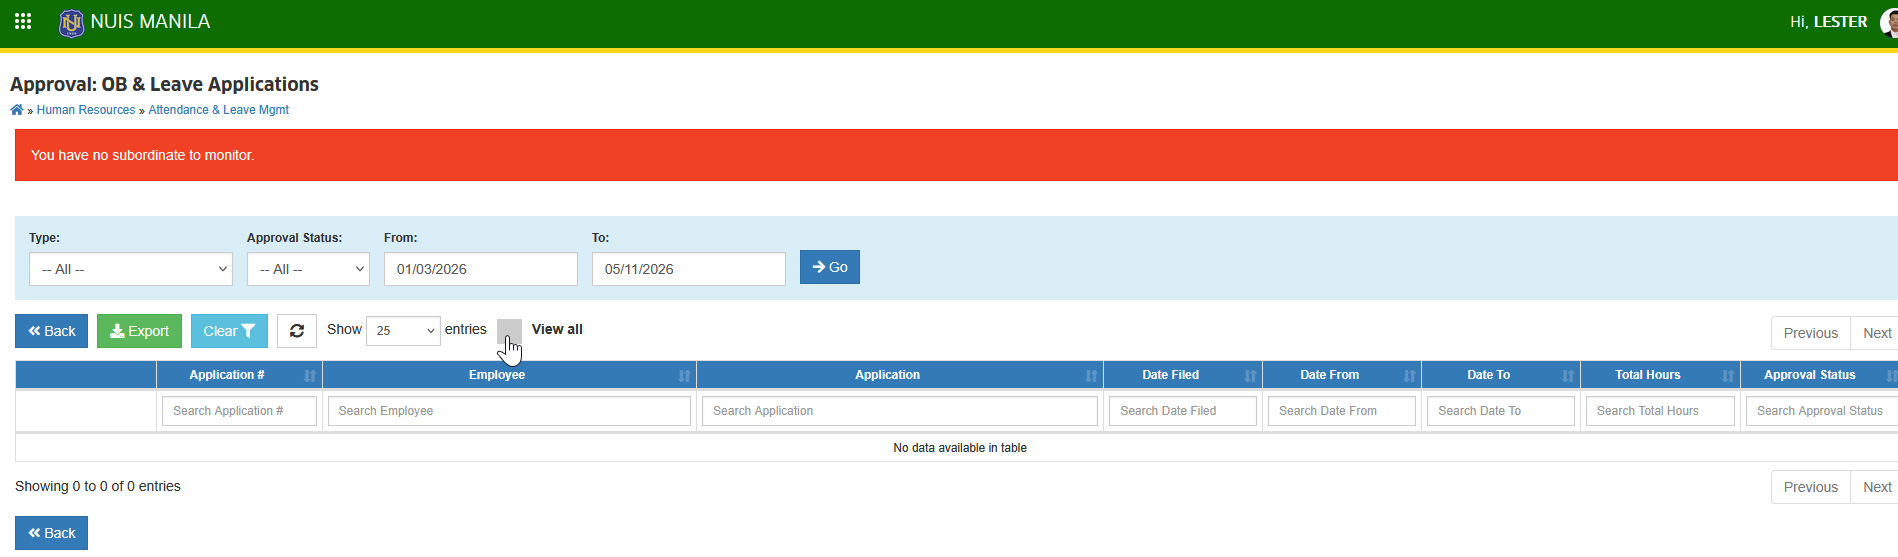Click the NUIS Manila logo emblem
This screenshot has height=557, width=1898.
pos(72,22)
